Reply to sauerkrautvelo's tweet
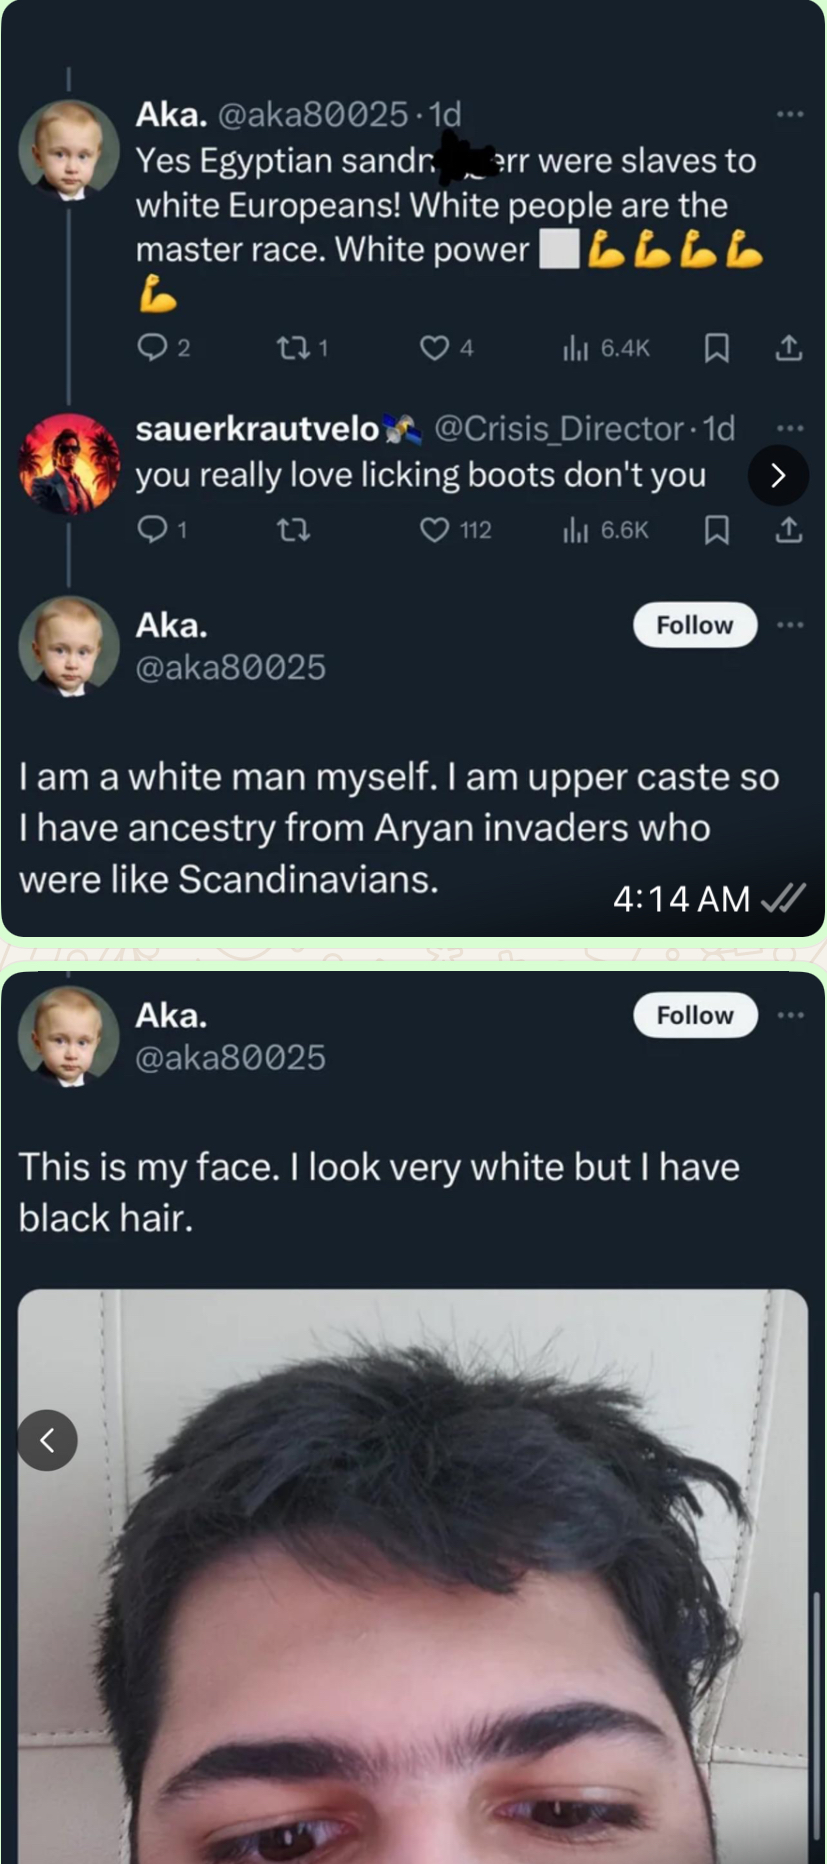This screenshot has width=827, height=1864. tap(152, 529)
